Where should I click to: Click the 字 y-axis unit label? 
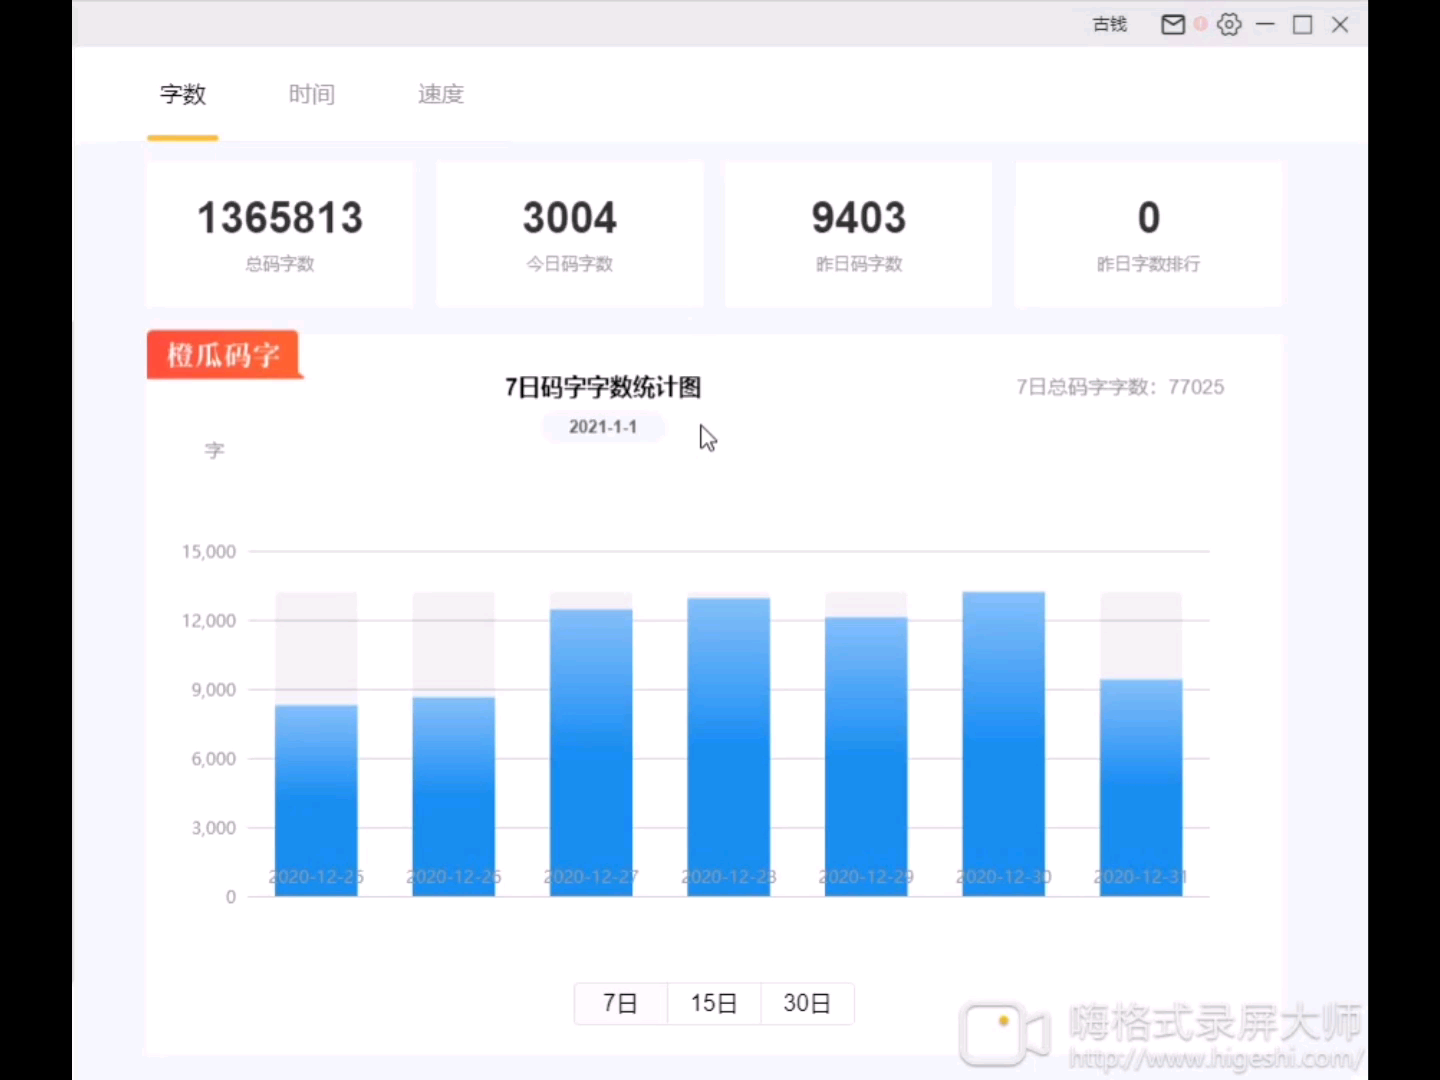point(215,451)
